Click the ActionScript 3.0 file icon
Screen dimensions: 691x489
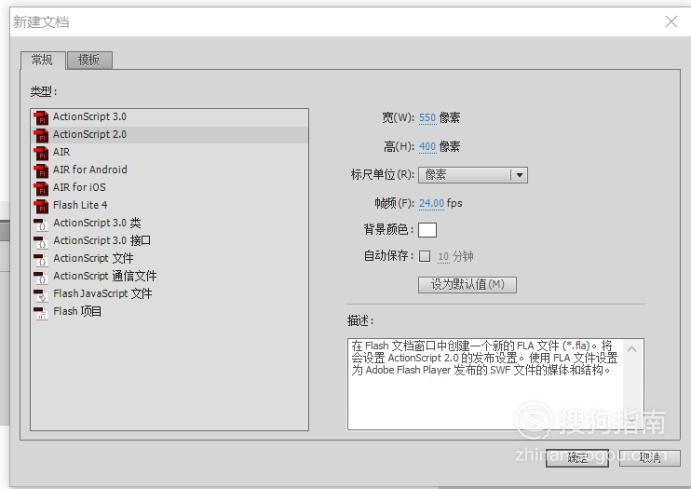click(41, 117)
